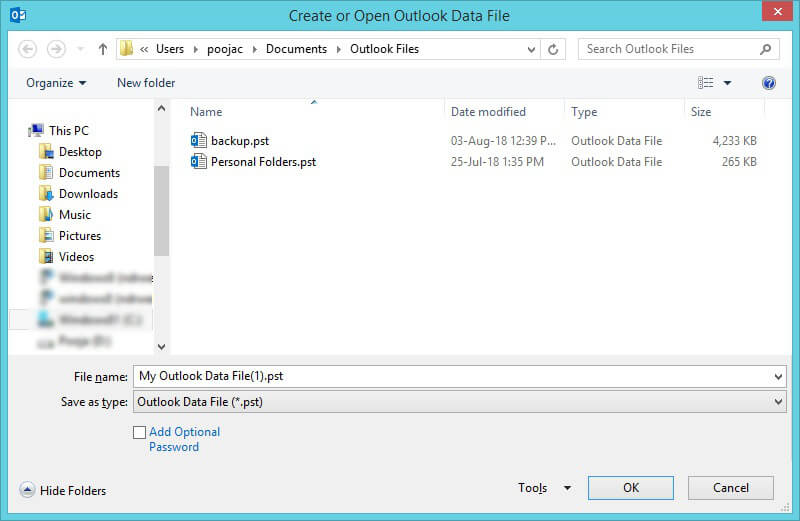Screen dimensions: 800x521
Task: Click the 25-Jul-18 1:35 PM date
Action: tap(497, 162)
